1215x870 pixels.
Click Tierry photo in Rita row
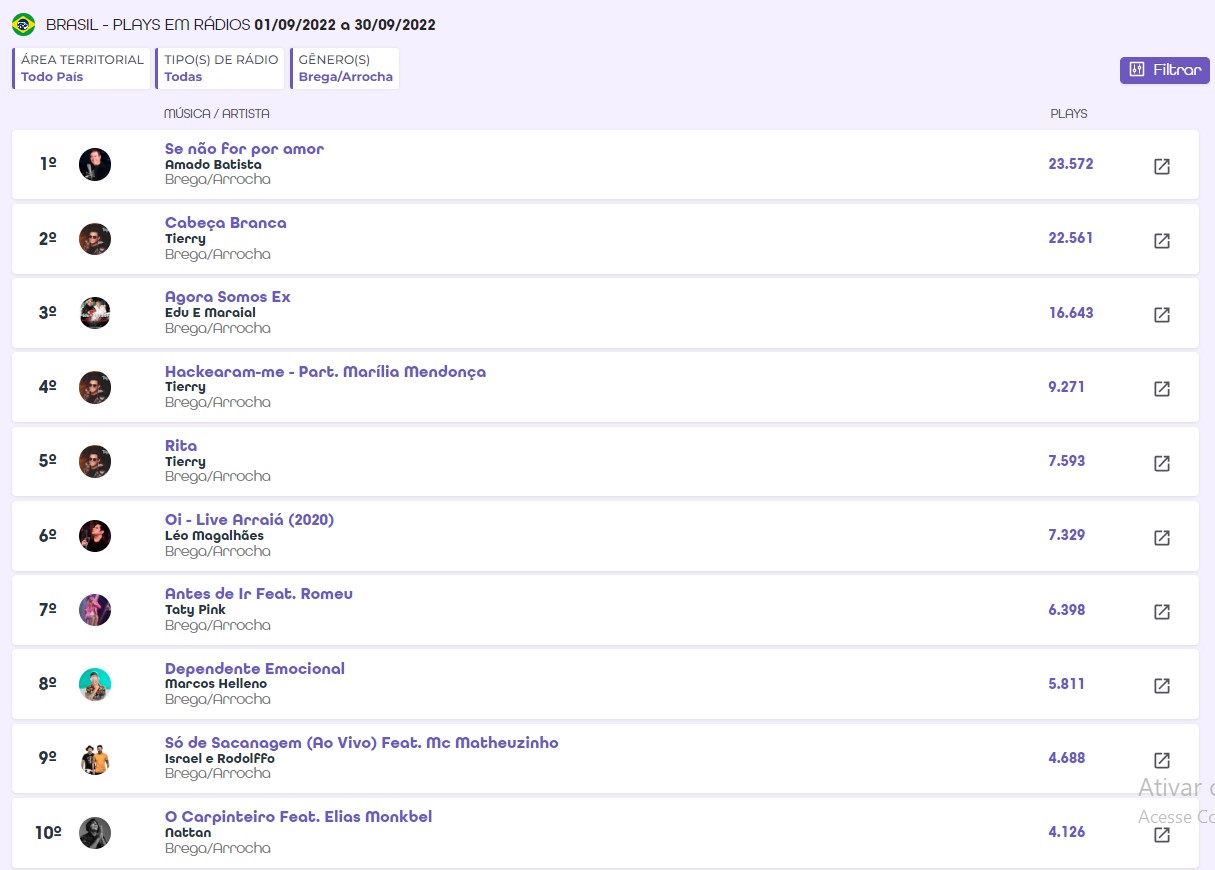click(95, 461)
